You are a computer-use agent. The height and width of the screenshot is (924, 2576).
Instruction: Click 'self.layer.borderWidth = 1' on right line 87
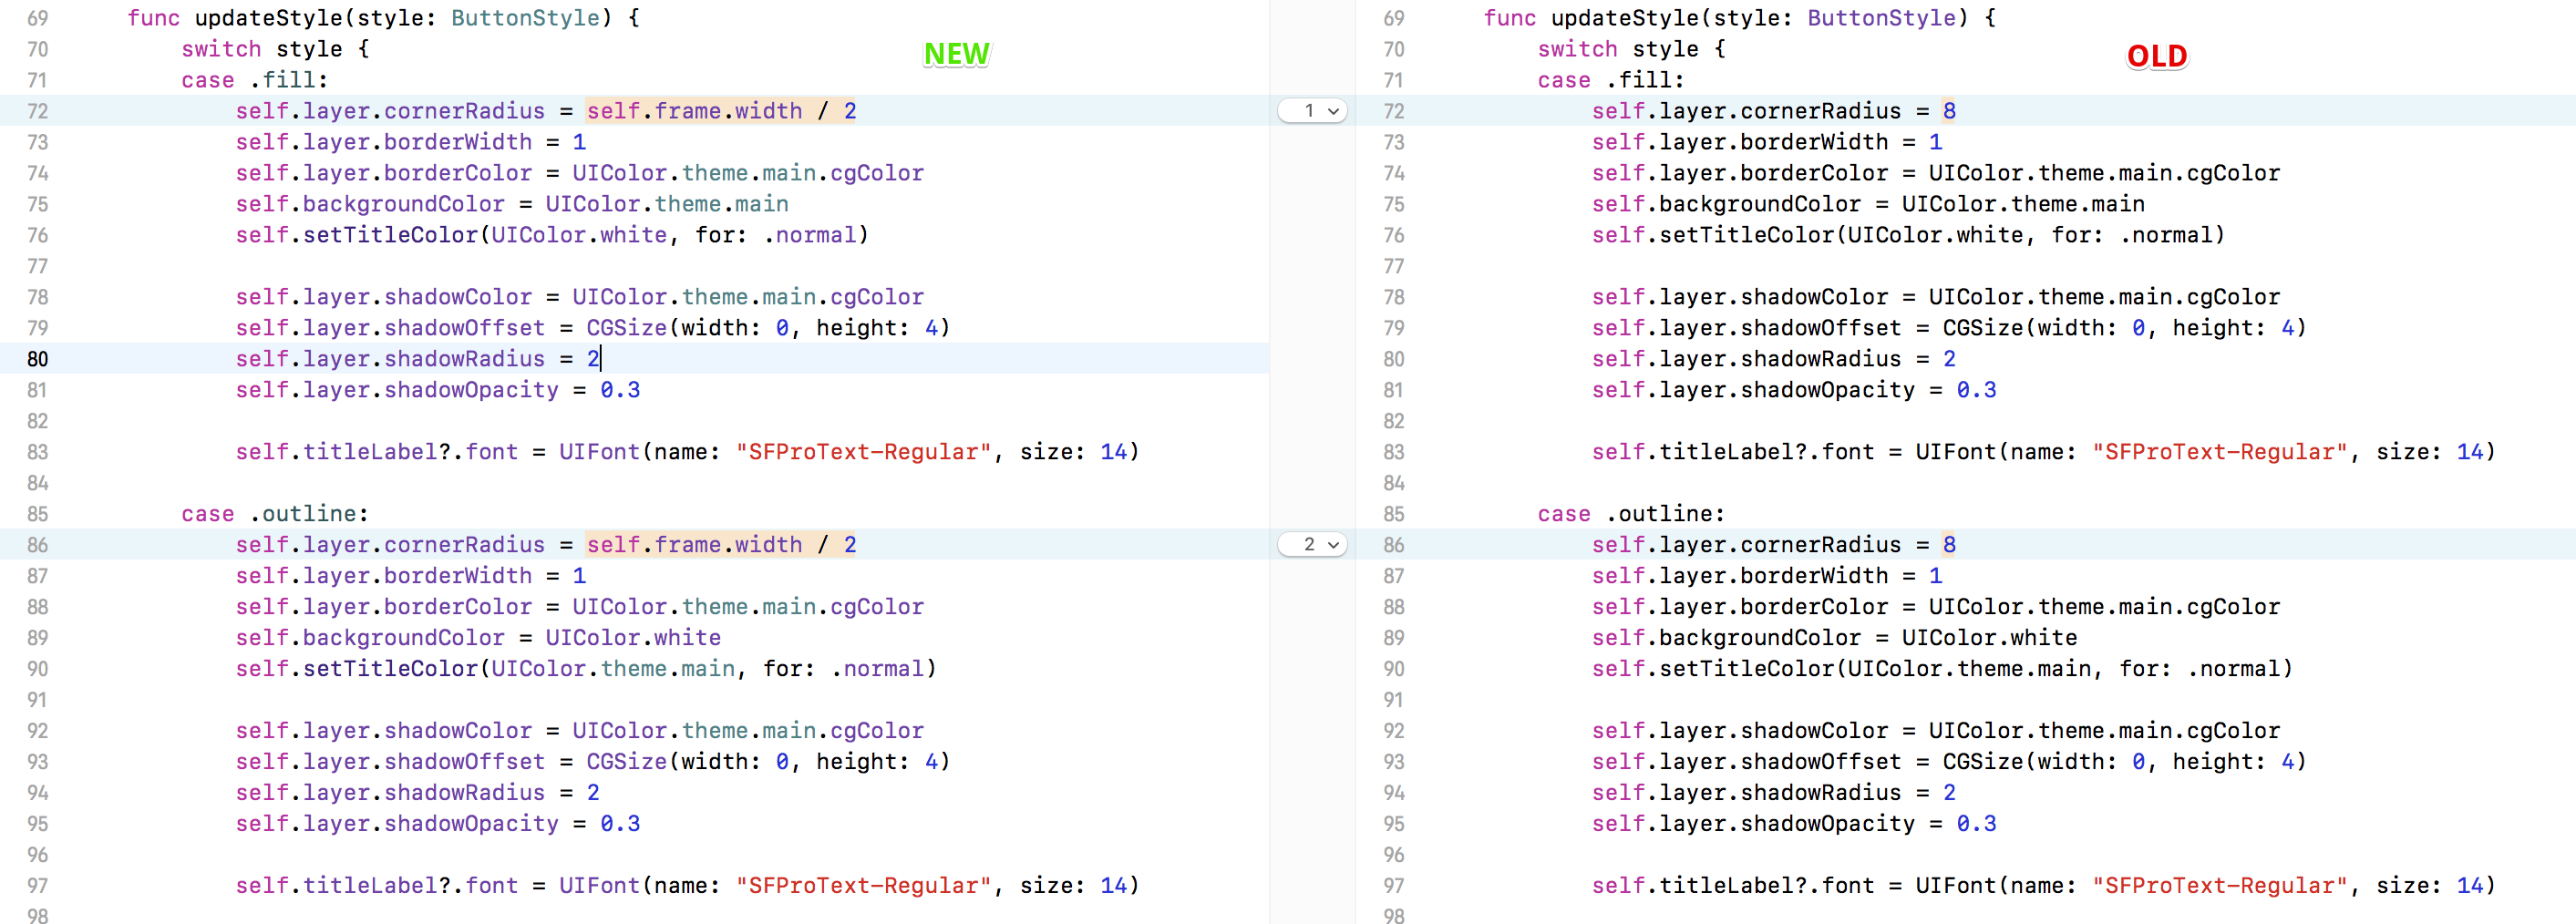[x=1767, y=576]
